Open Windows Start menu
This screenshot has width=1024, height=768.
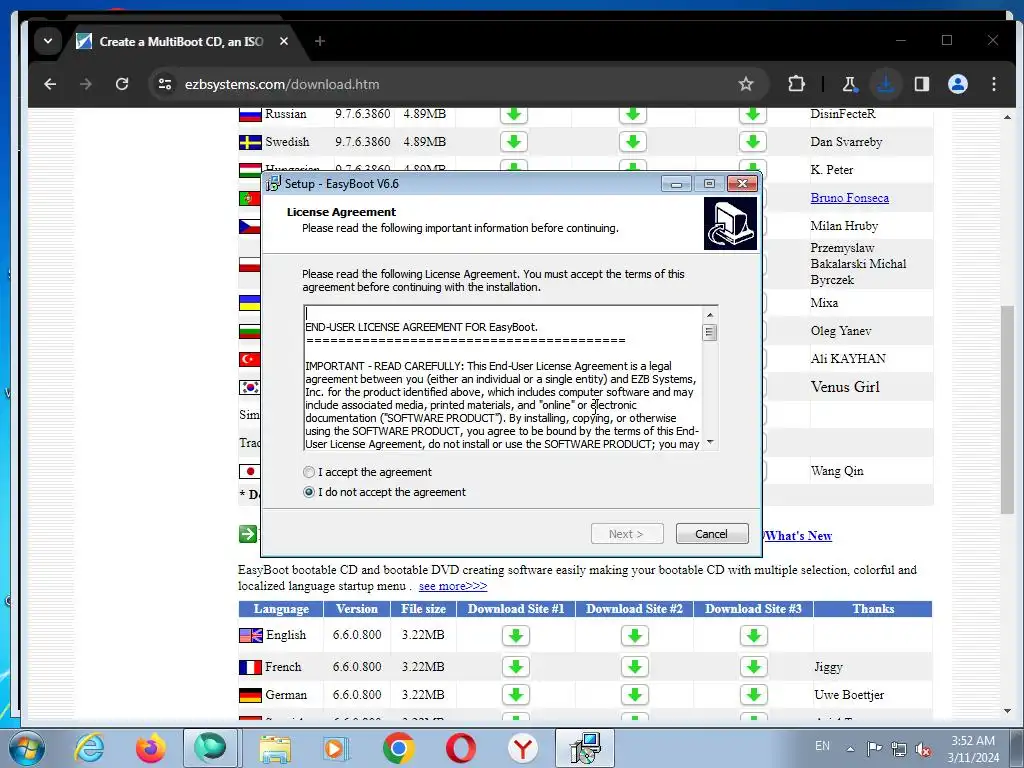(x=27, y=748)
